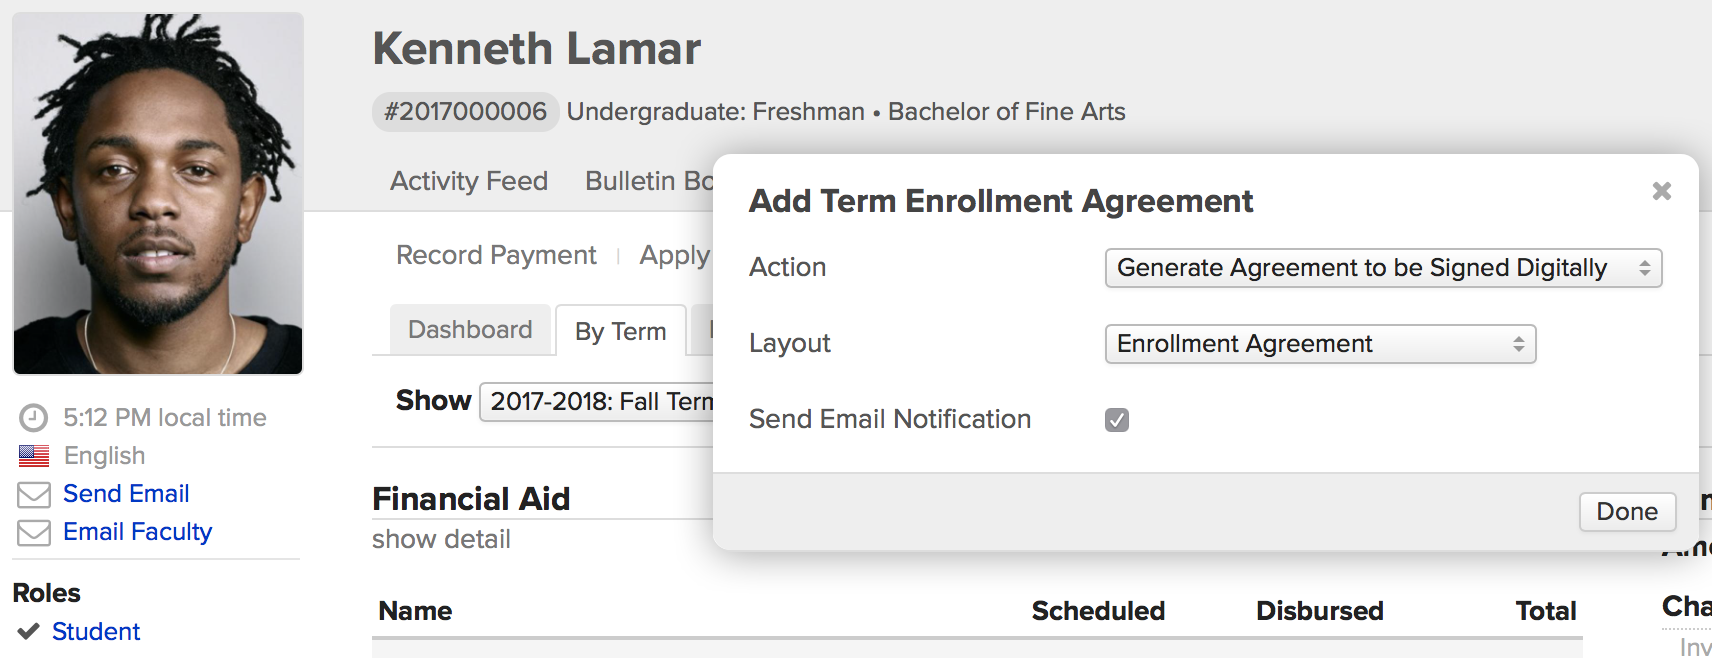This screenshot has width=1712, height=658.
Task: Click the checkmark icon next to Student role
Action: point(29,631)
